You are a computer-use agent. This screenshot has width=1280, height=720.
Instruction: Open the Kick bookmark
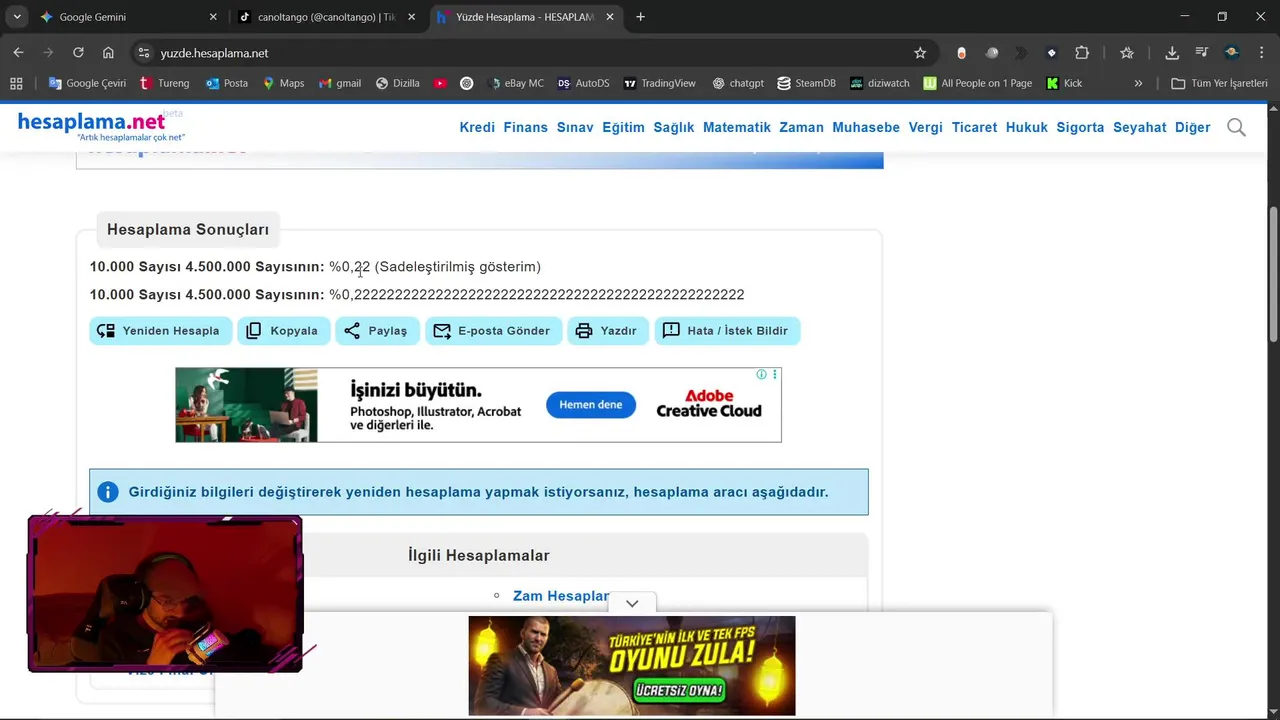(x=1064, y=83)
